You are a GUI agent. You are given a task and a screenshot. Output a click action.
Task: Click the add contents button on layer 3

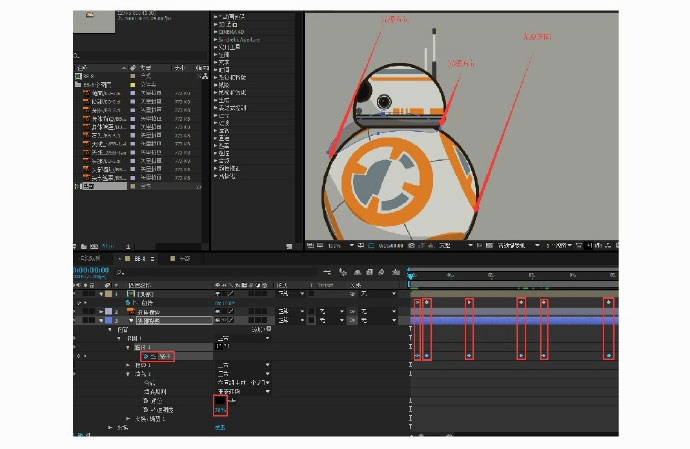click(268, 329)
